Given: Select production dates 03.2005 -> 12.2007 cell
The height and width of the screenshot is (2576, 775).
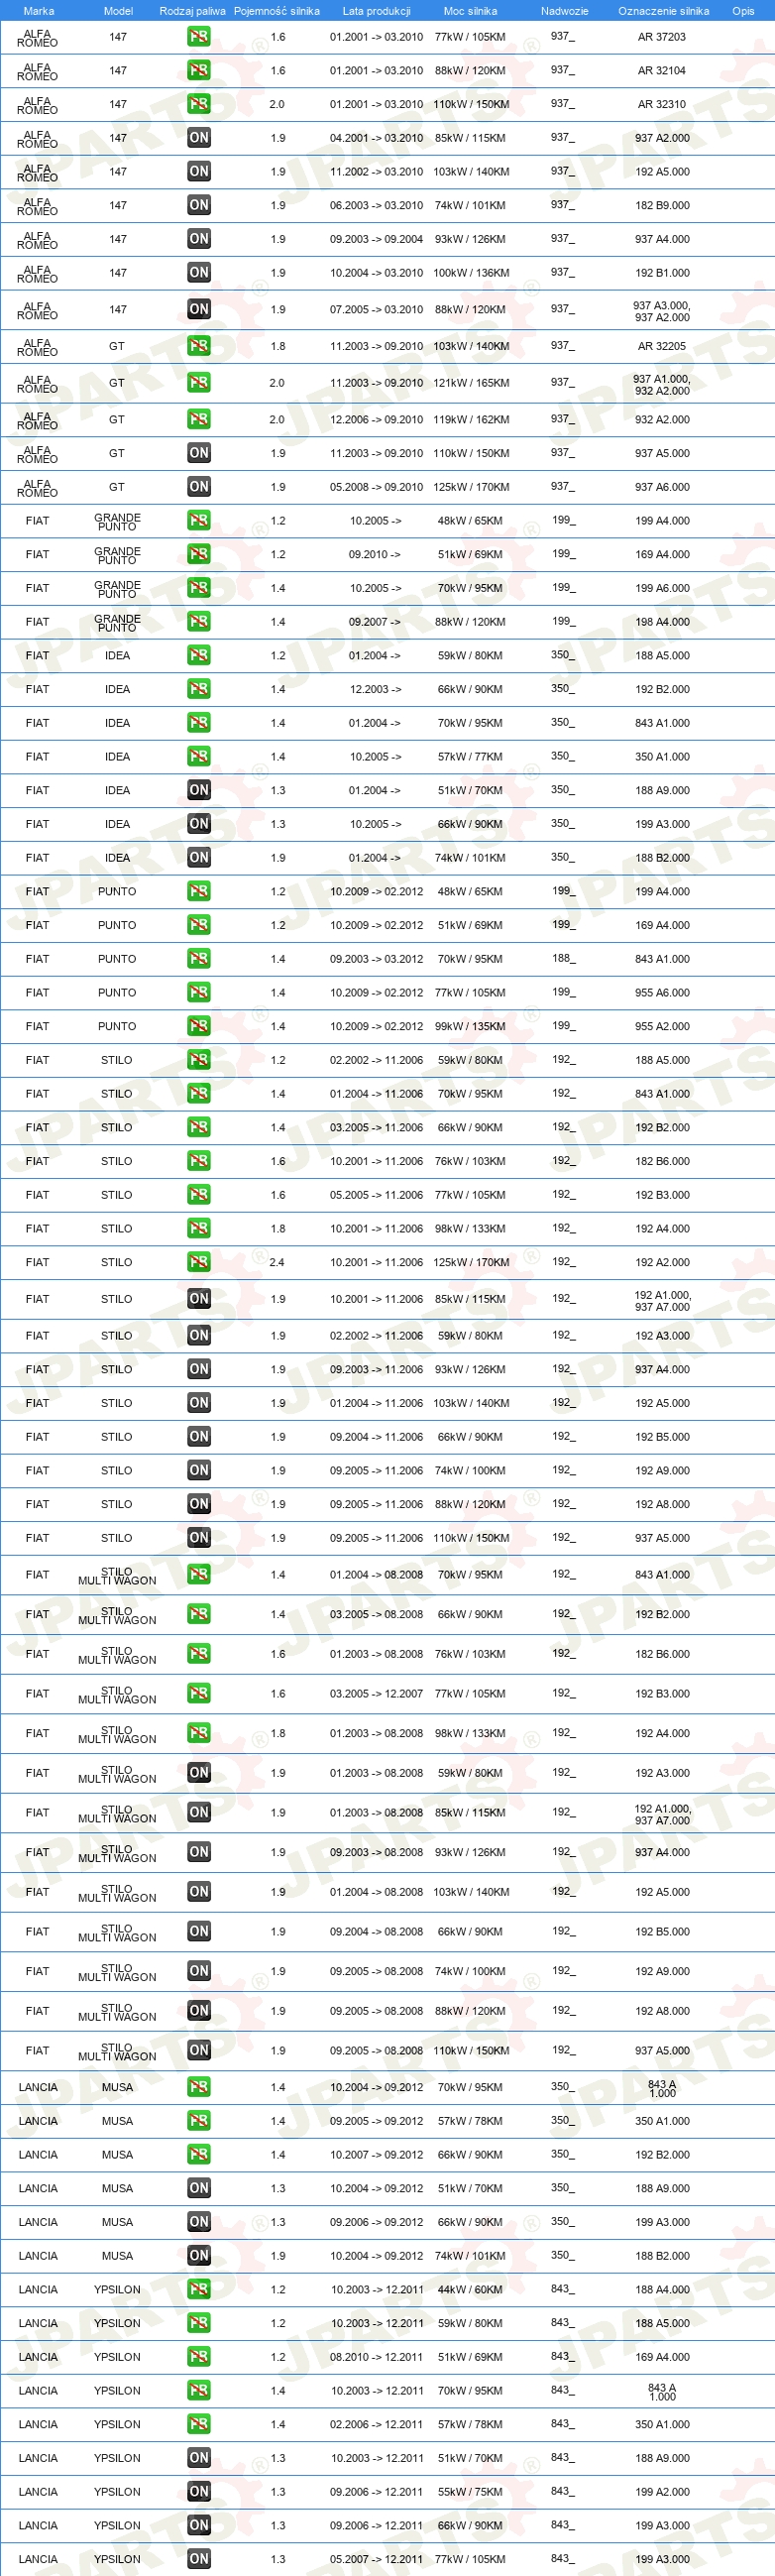Looking at the screenshot, I should (376, 1694).
